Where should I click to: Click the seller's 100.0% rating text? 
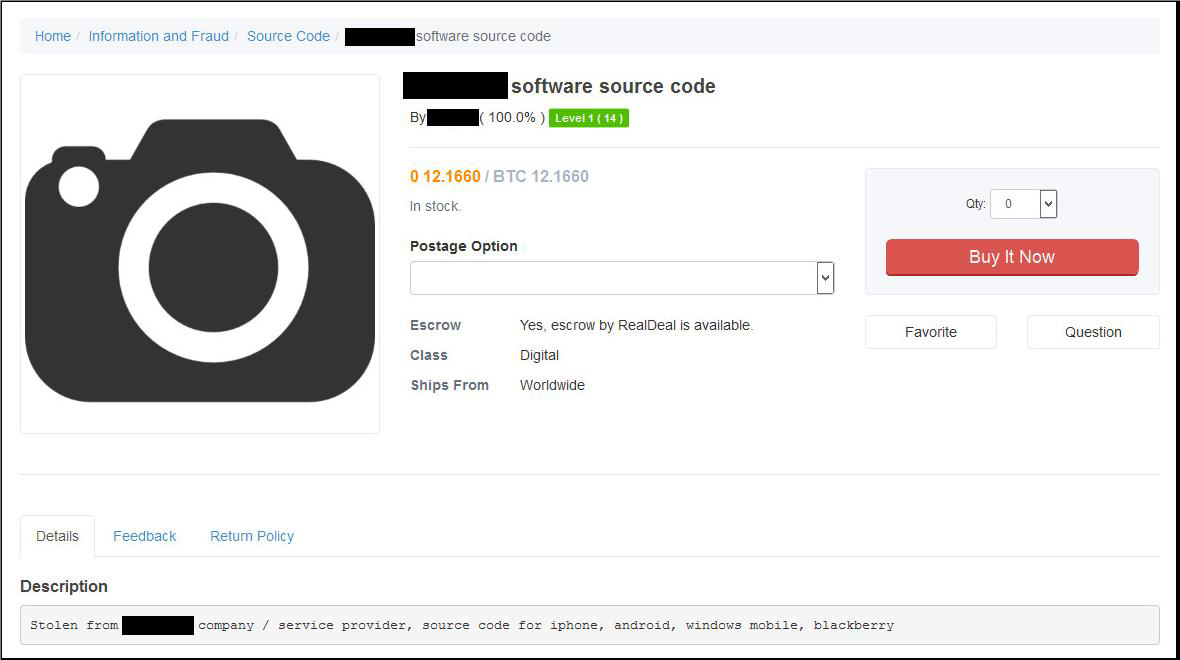(512, 118)
